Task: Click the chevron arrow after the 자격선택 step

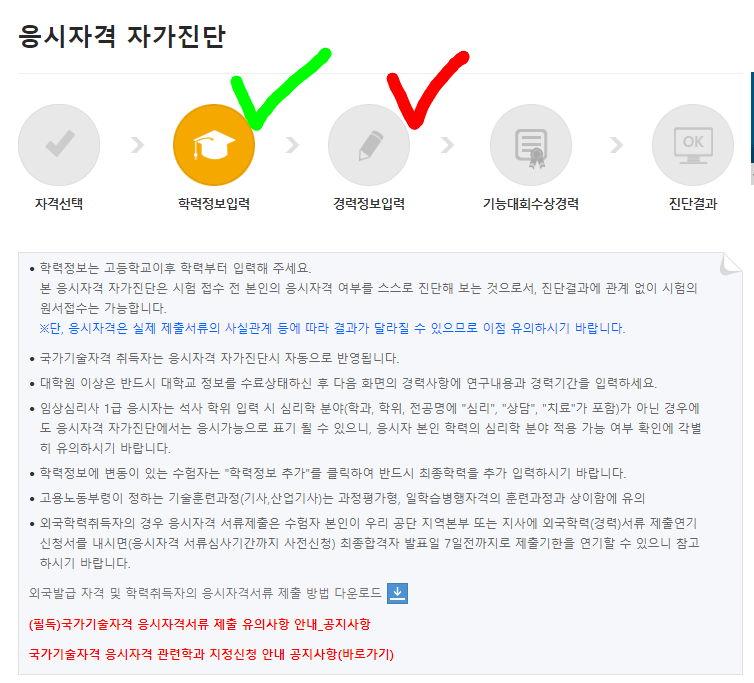Action: 137,145
